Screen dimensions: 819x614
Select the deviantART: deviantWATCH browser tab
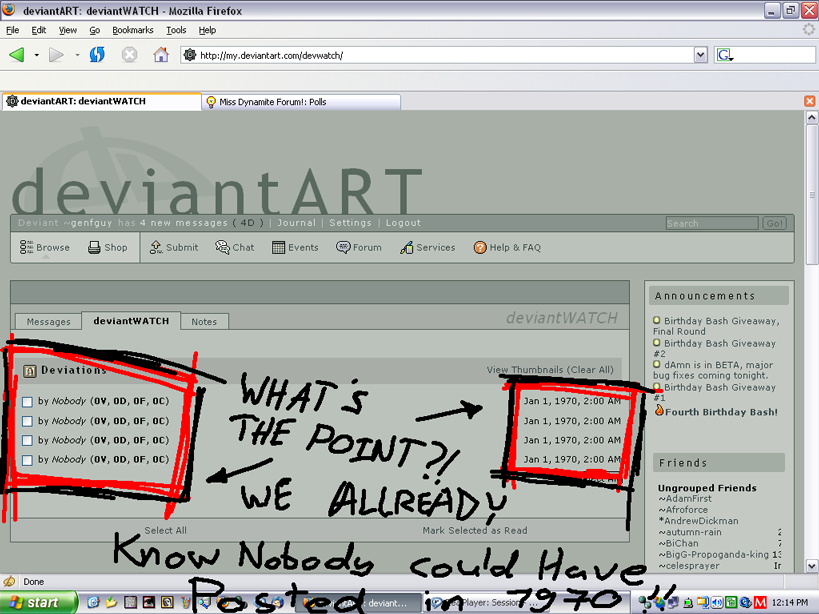click(101, 101)
